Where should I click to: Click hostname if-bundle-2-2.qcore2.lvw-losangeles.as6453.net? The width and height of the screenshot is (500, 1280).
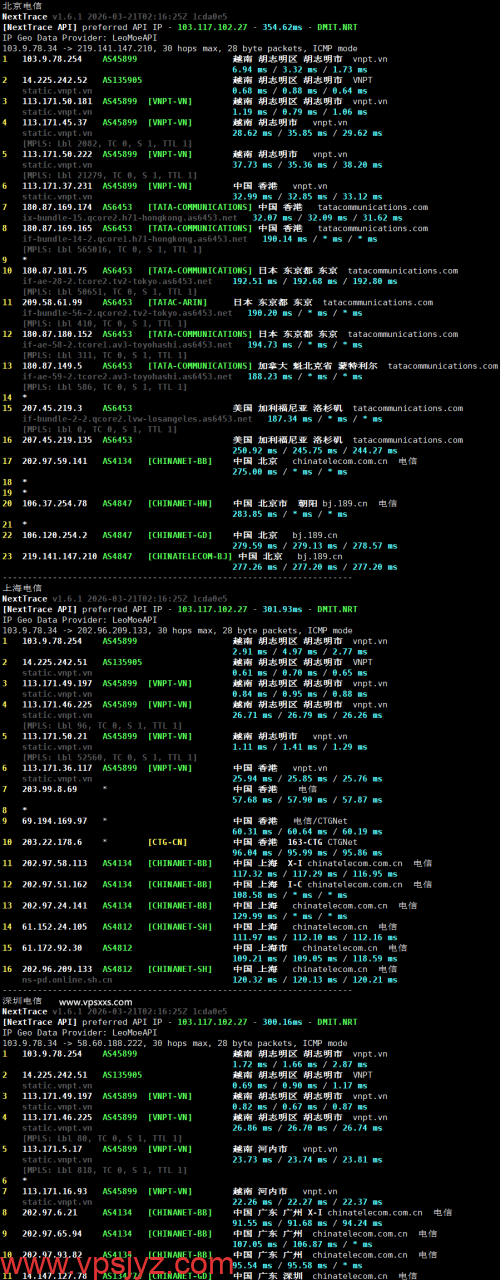(x=137, y=418)
